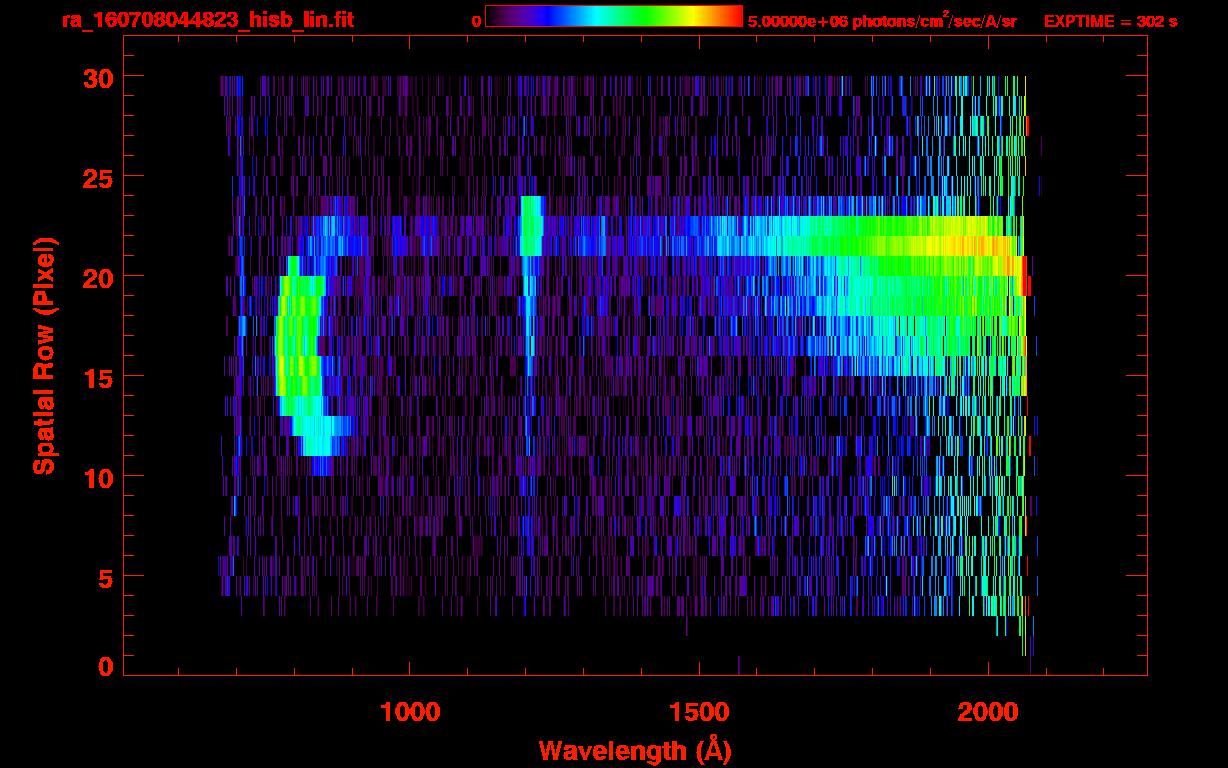Click the 2000 wavelength tick label
Image resolution: width=1228 pixels, height=768 pixels.
[x=987, y=712]
